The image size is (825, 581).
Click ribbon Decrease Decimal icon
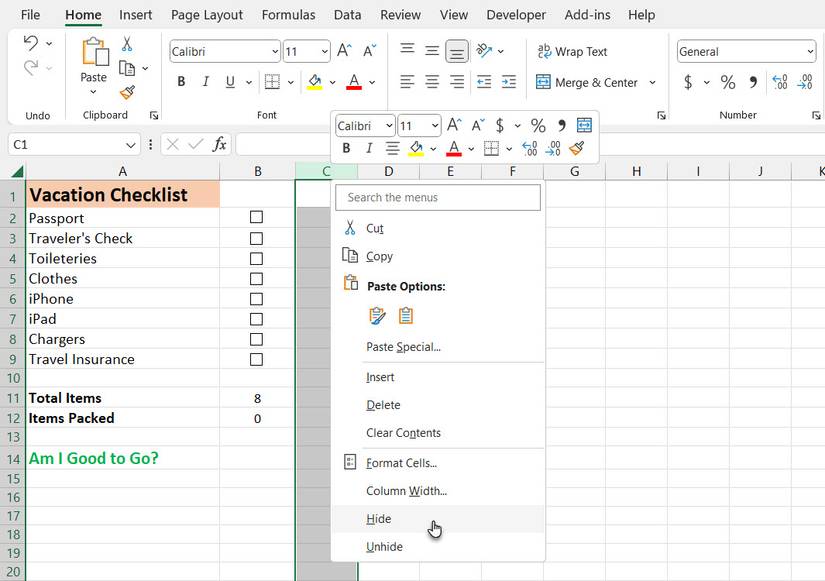tap(805, 82)
